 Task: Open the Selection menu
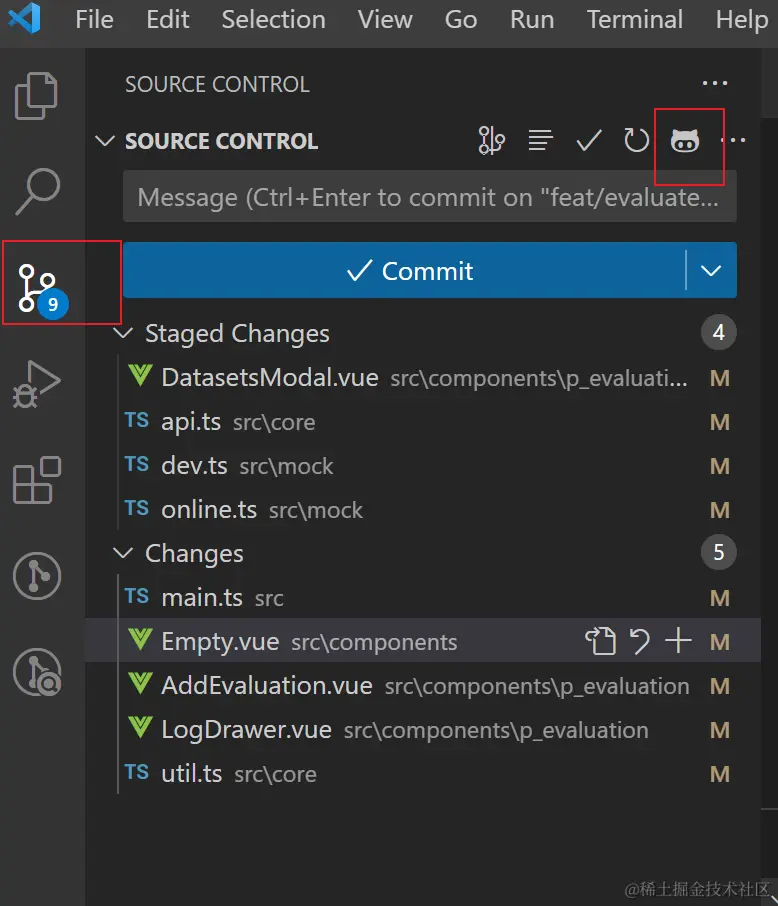[273, 20]
